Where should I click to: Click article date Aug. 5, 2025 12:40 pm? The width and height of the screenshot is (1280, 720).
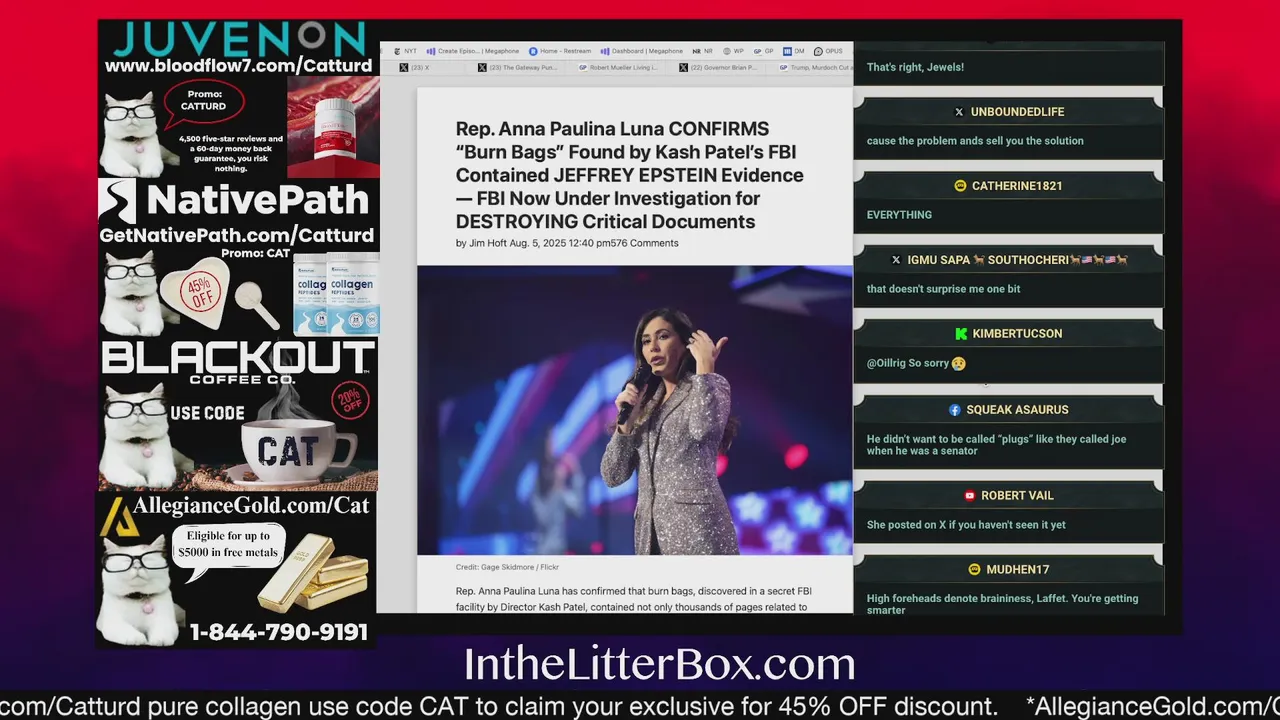point(560,243)
